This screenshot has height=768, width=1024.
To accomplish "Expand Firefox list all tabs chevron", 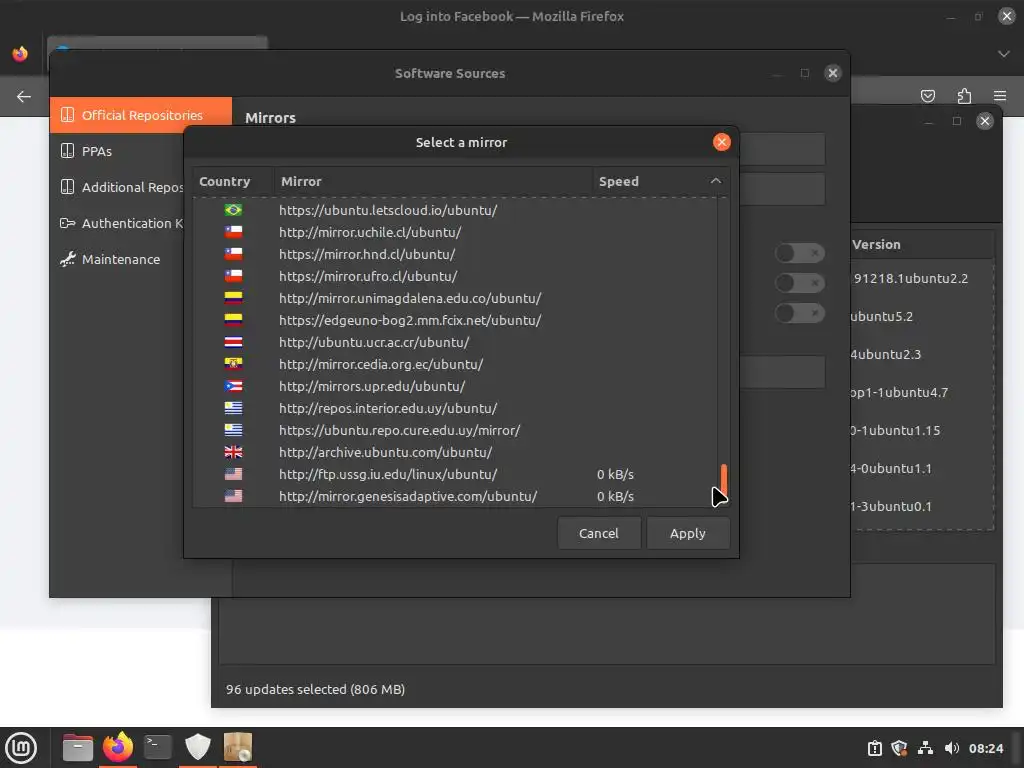I will (1004, 54).
